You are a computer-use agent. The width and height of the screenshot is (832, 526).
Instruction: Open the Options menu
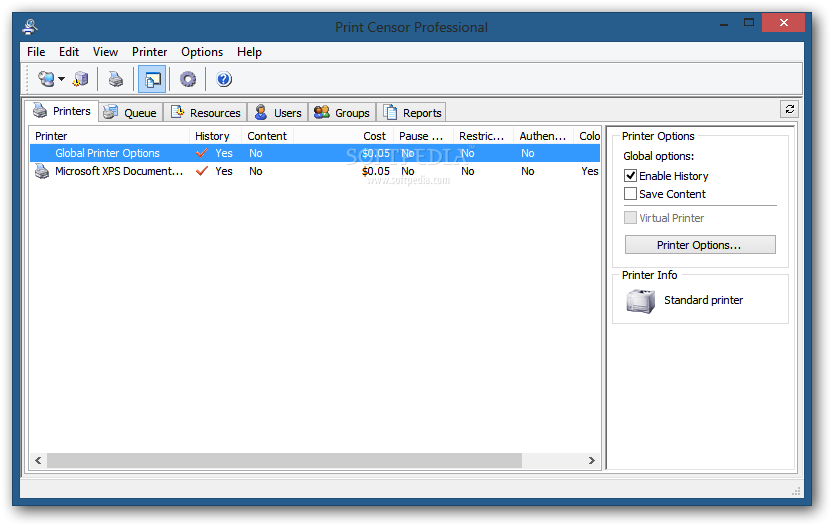pos(202,52)
